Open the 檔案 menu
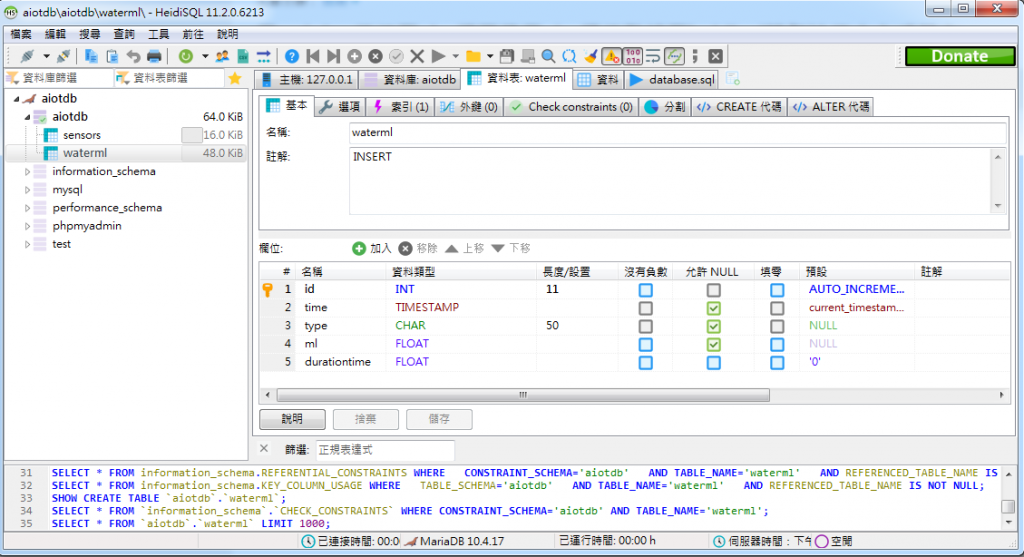 click(21, 34)
